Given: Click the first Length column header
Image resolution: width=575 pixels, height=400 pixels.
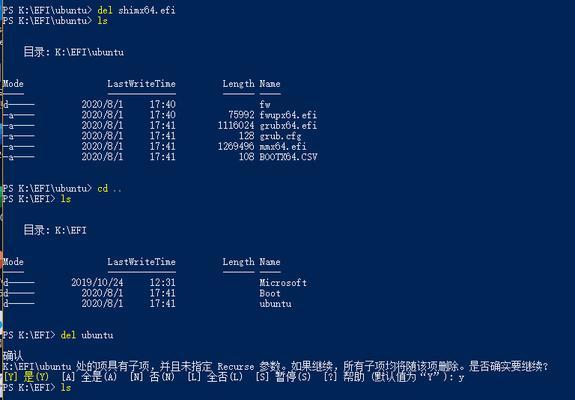Looking at the screenshot, I should coord(238,84).
